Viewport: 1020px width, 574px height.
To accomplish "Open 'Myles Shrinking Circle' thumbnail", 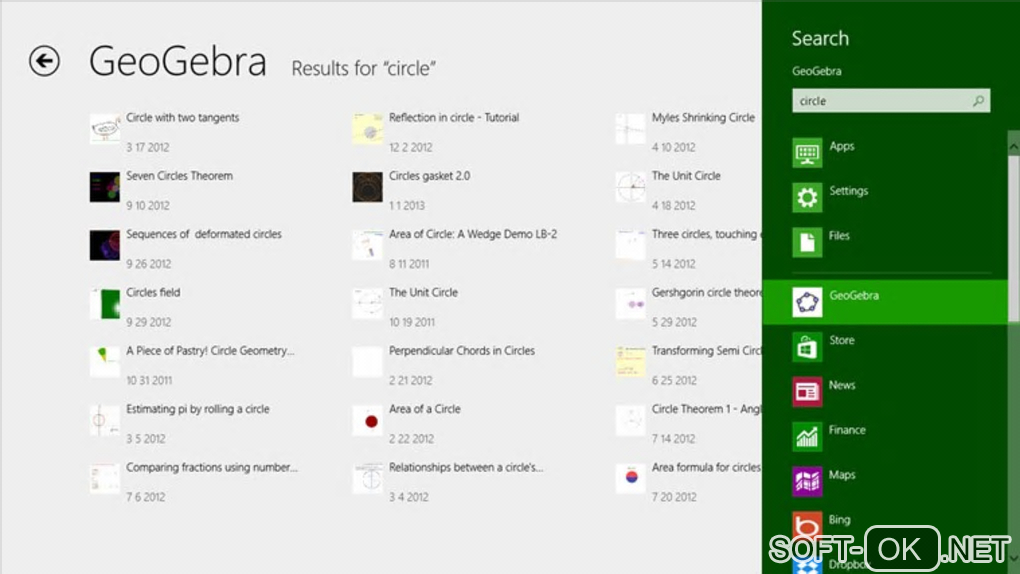I will pyautogui.click(x=630, y=129).
